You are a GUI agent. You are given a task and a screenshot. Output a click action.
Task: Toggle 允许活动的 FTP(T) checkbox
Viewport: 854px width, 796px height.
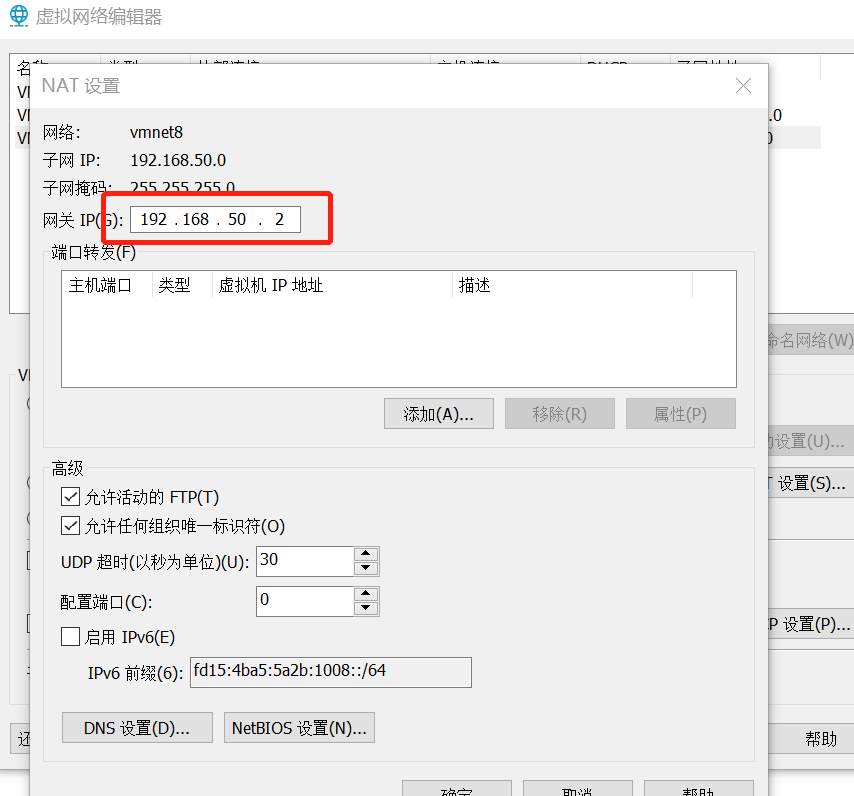pyautogui.click(x=71, y=497)
